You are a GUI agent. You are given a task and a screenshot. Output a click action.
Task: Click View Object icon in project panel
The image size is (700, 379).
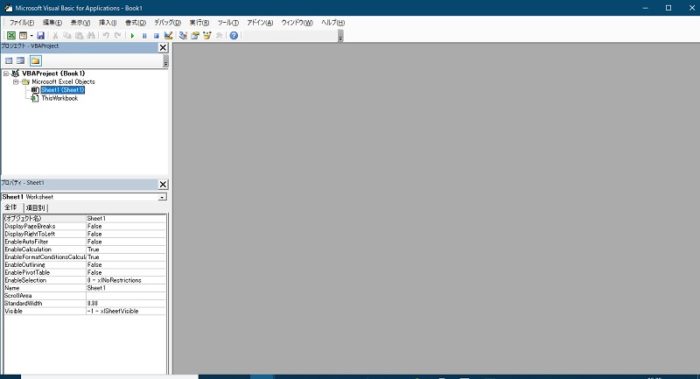[x=21, y=61]
